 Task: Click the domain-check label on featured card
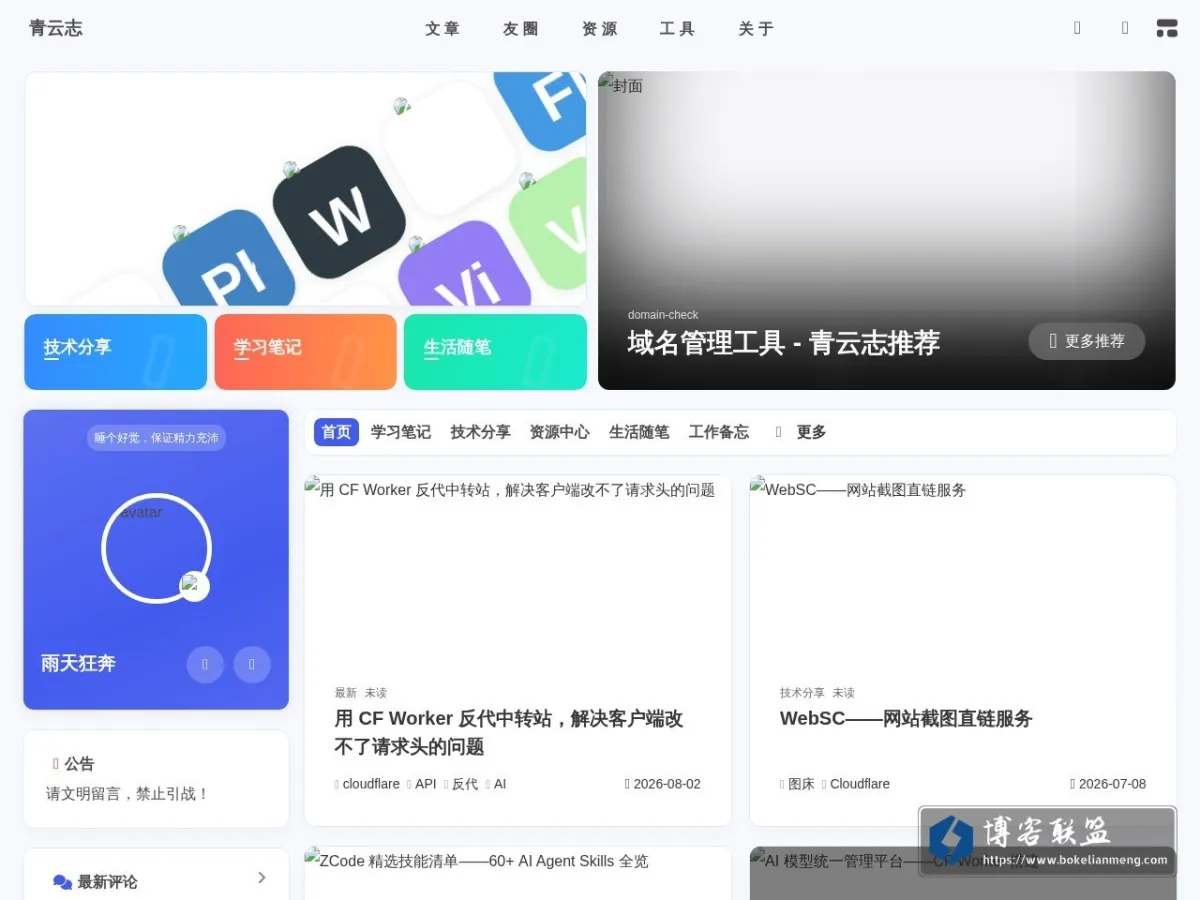tap(663, 315)
